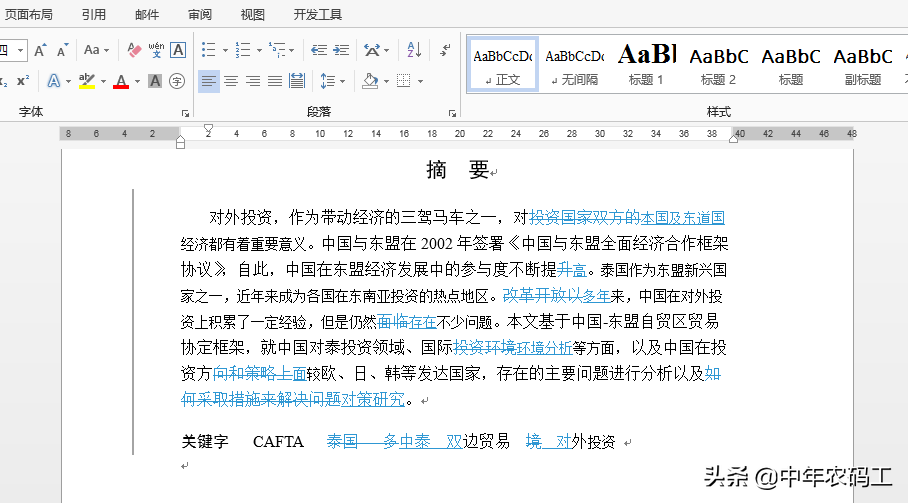Image resolution: width=908 pixels, height=503 pixels.
Task: Click the CAFTA keyword in the document
Action: pyautogui.click(x=279, y=442)
